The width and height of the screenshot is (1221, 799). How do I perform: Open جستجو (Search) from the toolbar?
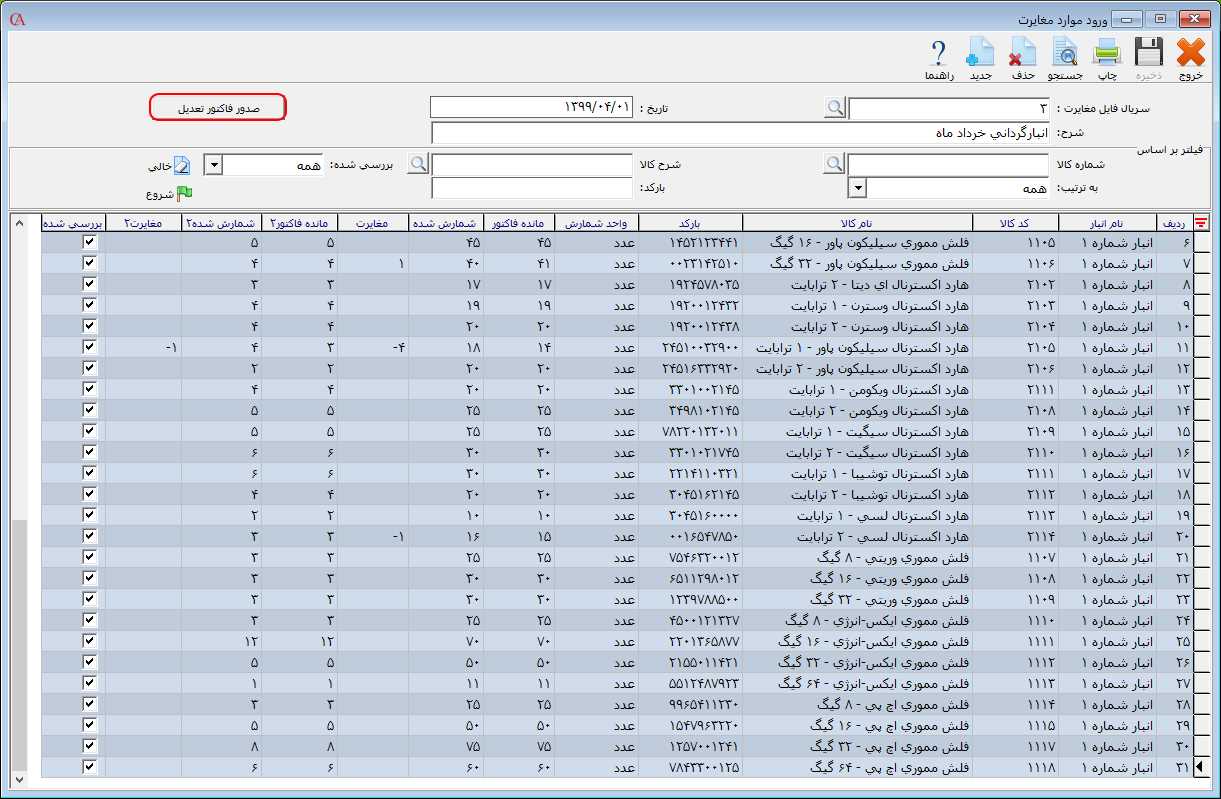click(1065, 56)
